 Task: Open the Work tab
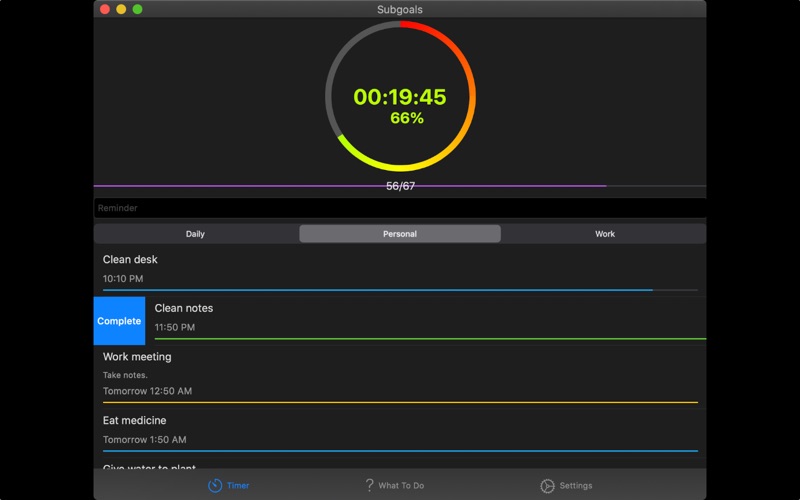pyautogui.click(x=605, y=234)
